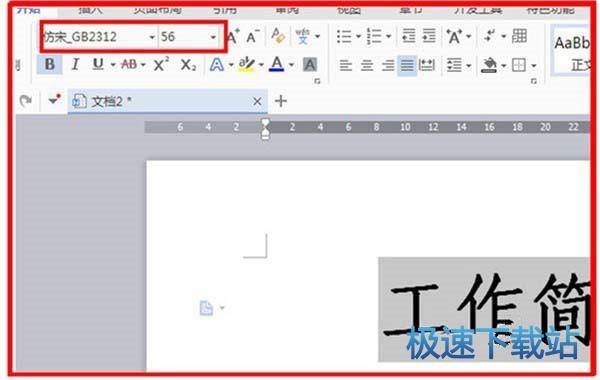Open the font size dropdown arrow
600x380 pixels.
pyautogui.click(x=213, y=37)
